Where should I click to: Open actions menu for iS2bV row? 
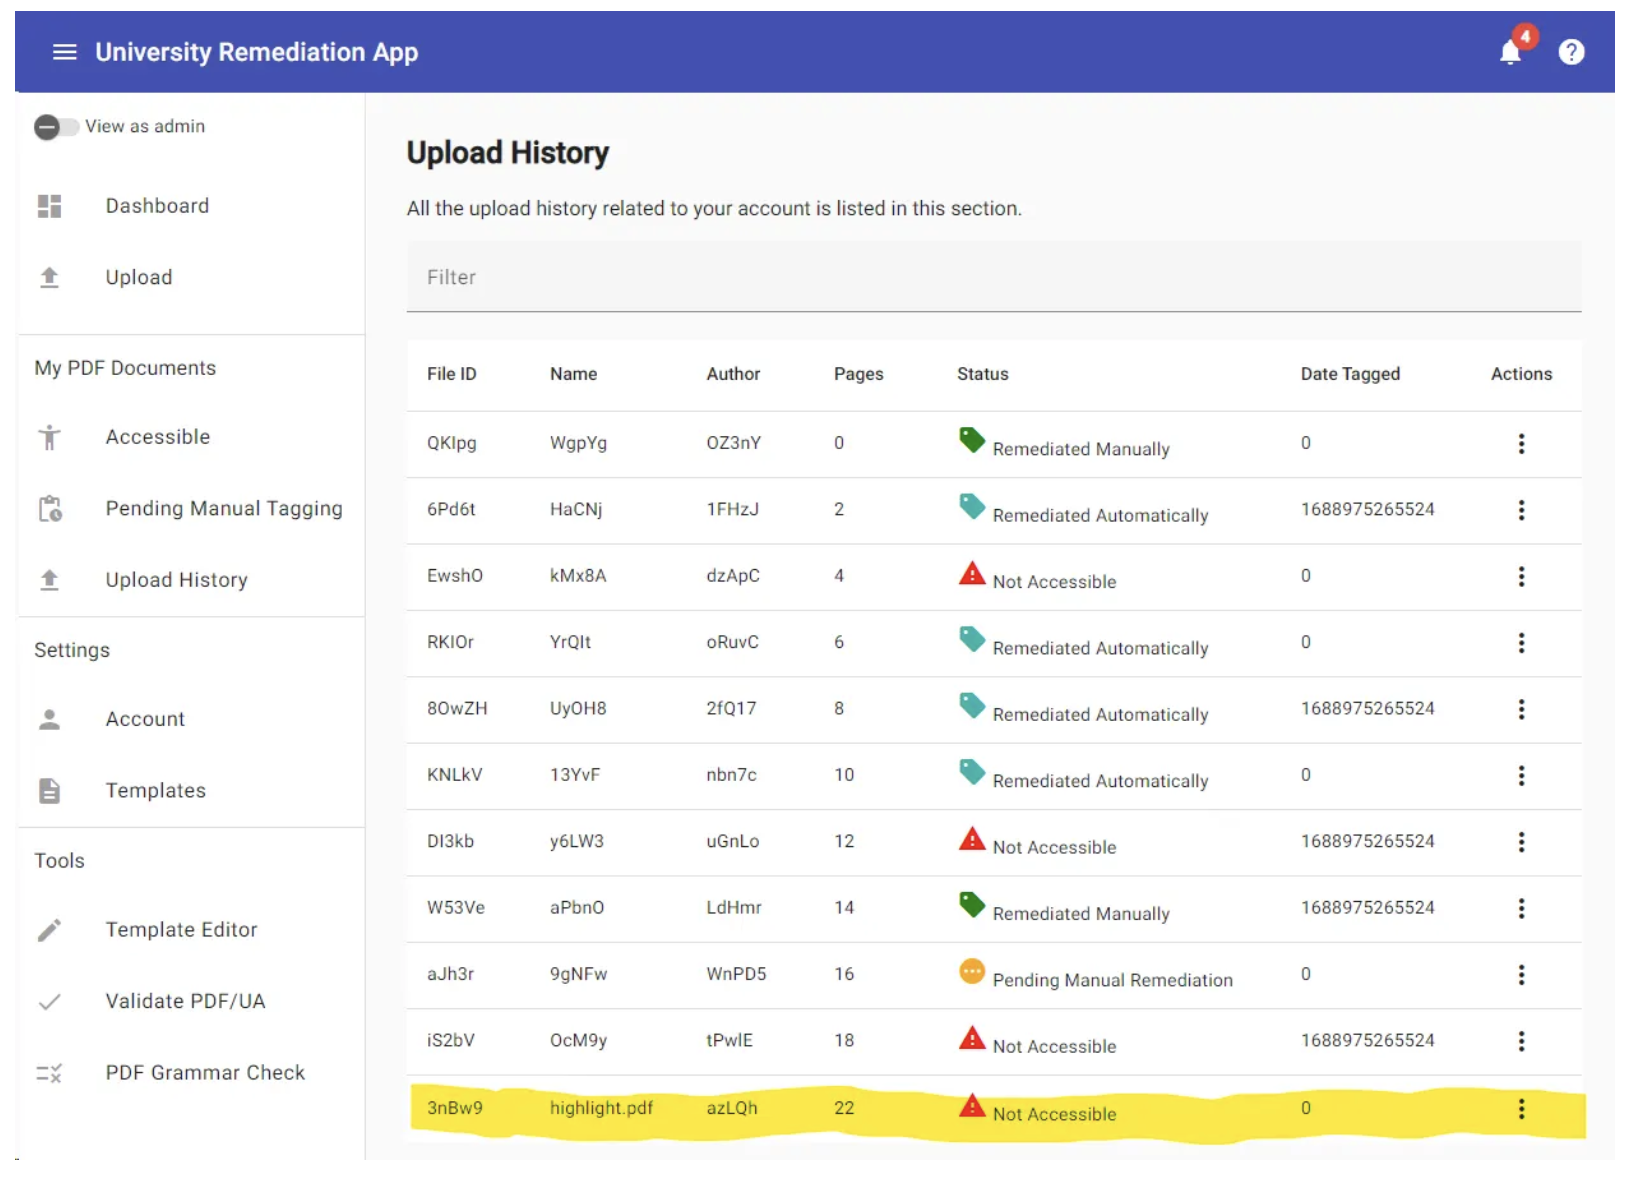(1521, 1041)
